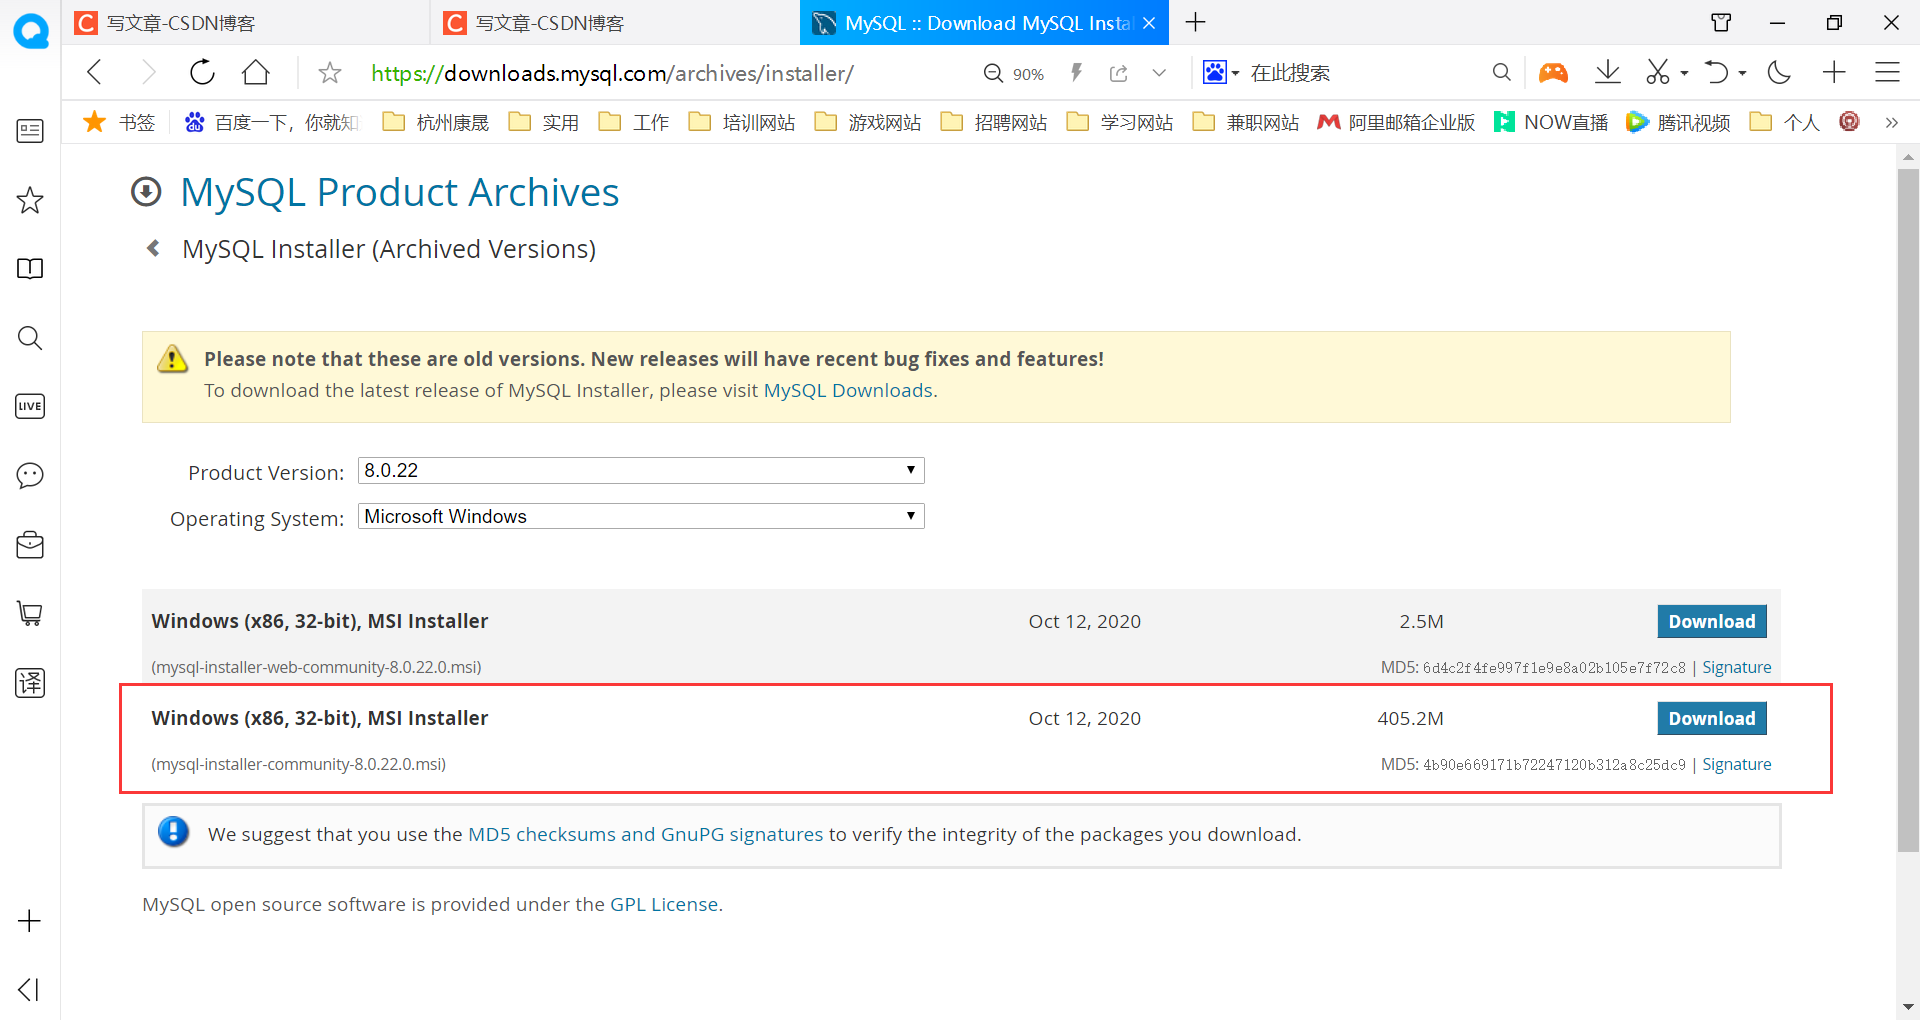Click the browser back arrow

95,72
